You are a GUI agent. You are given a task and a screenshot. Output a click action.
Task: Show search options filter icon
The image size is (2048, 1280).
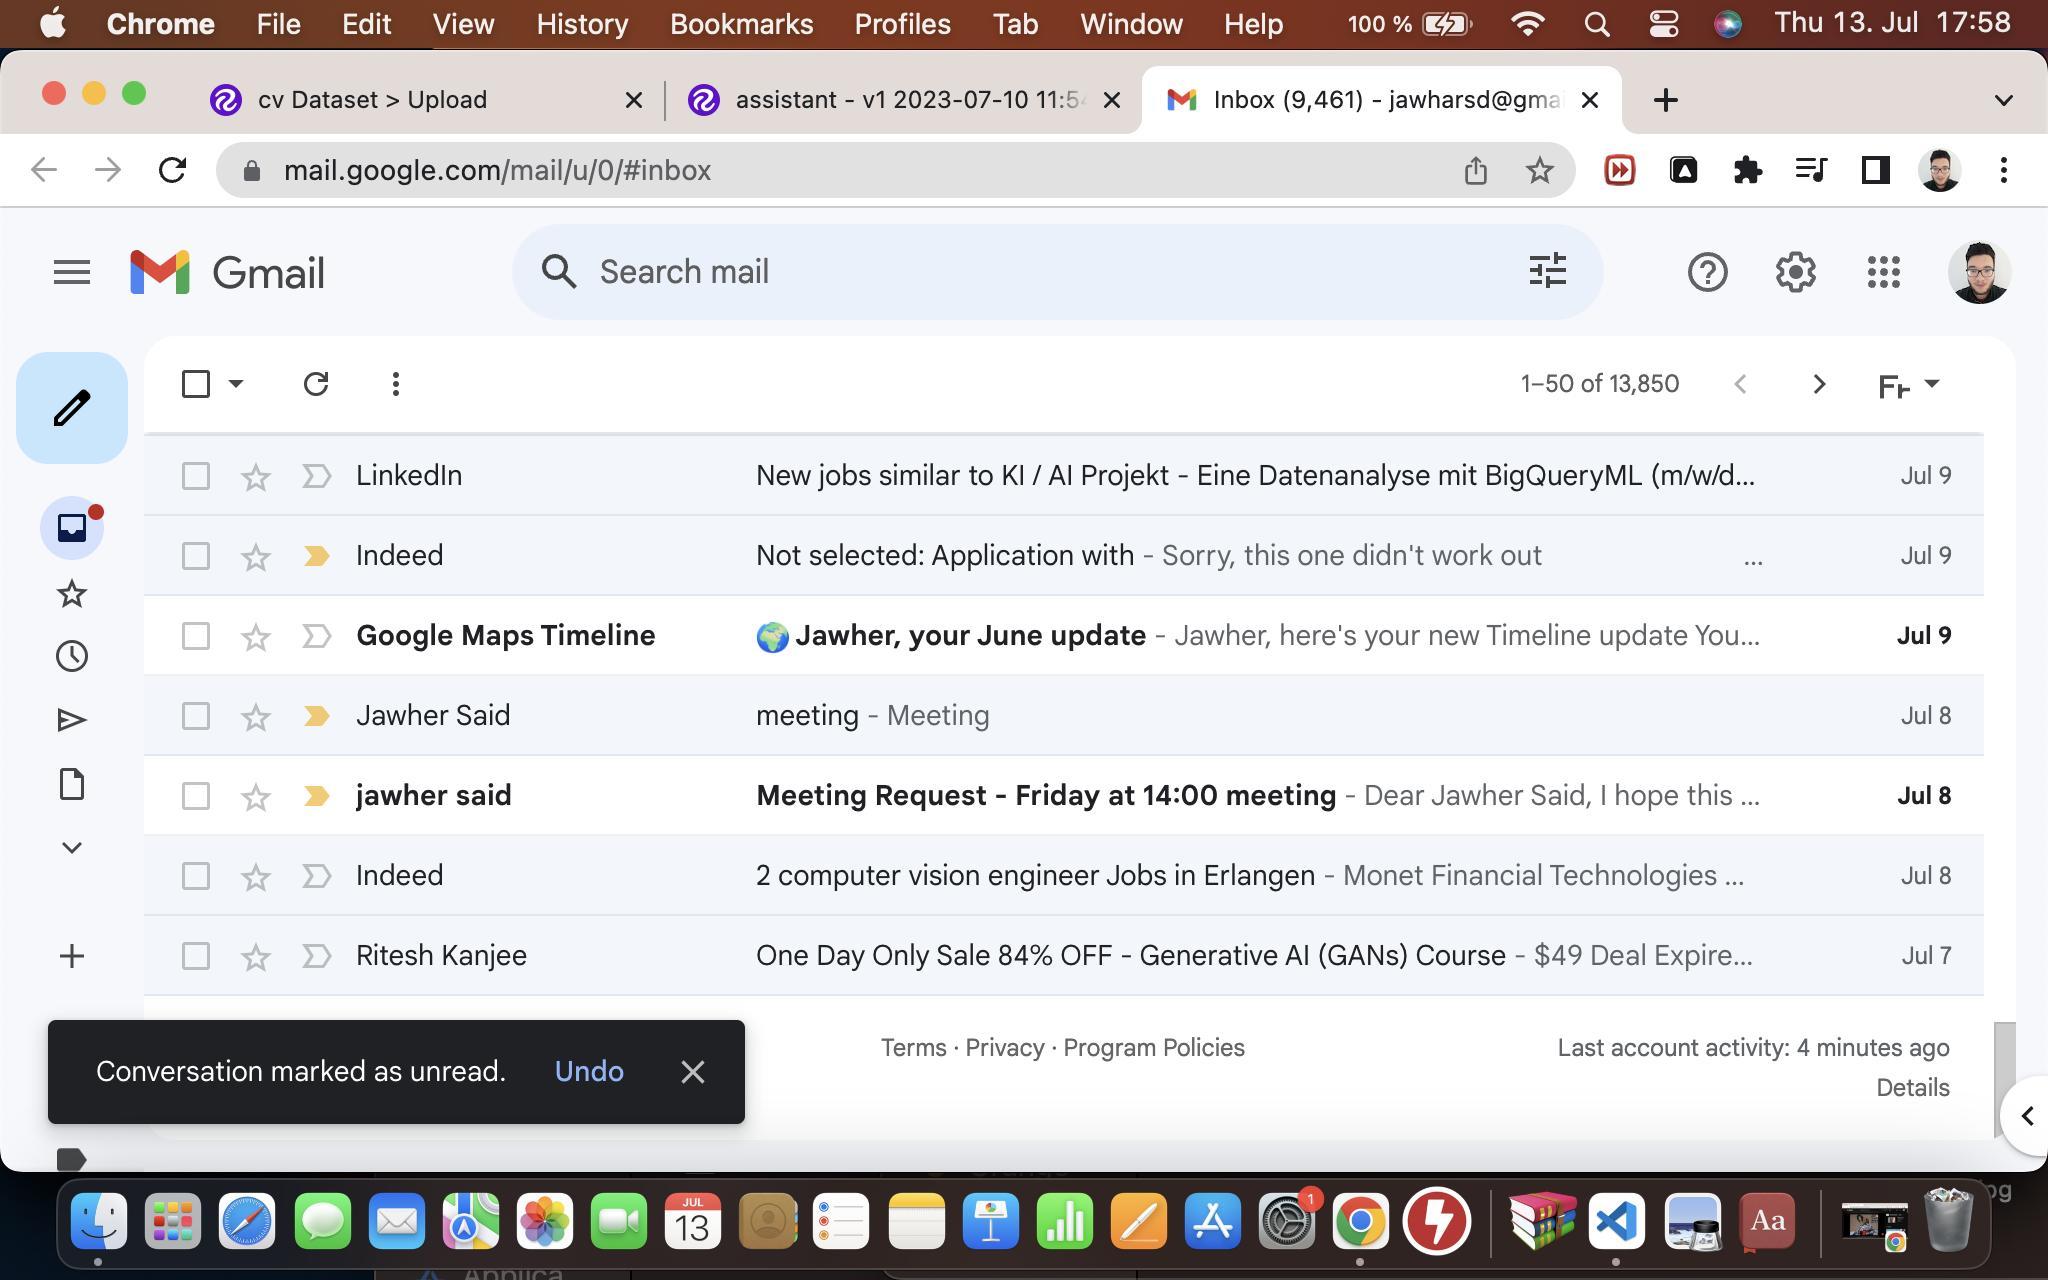pyautogui.click(x=1548, y=271)
